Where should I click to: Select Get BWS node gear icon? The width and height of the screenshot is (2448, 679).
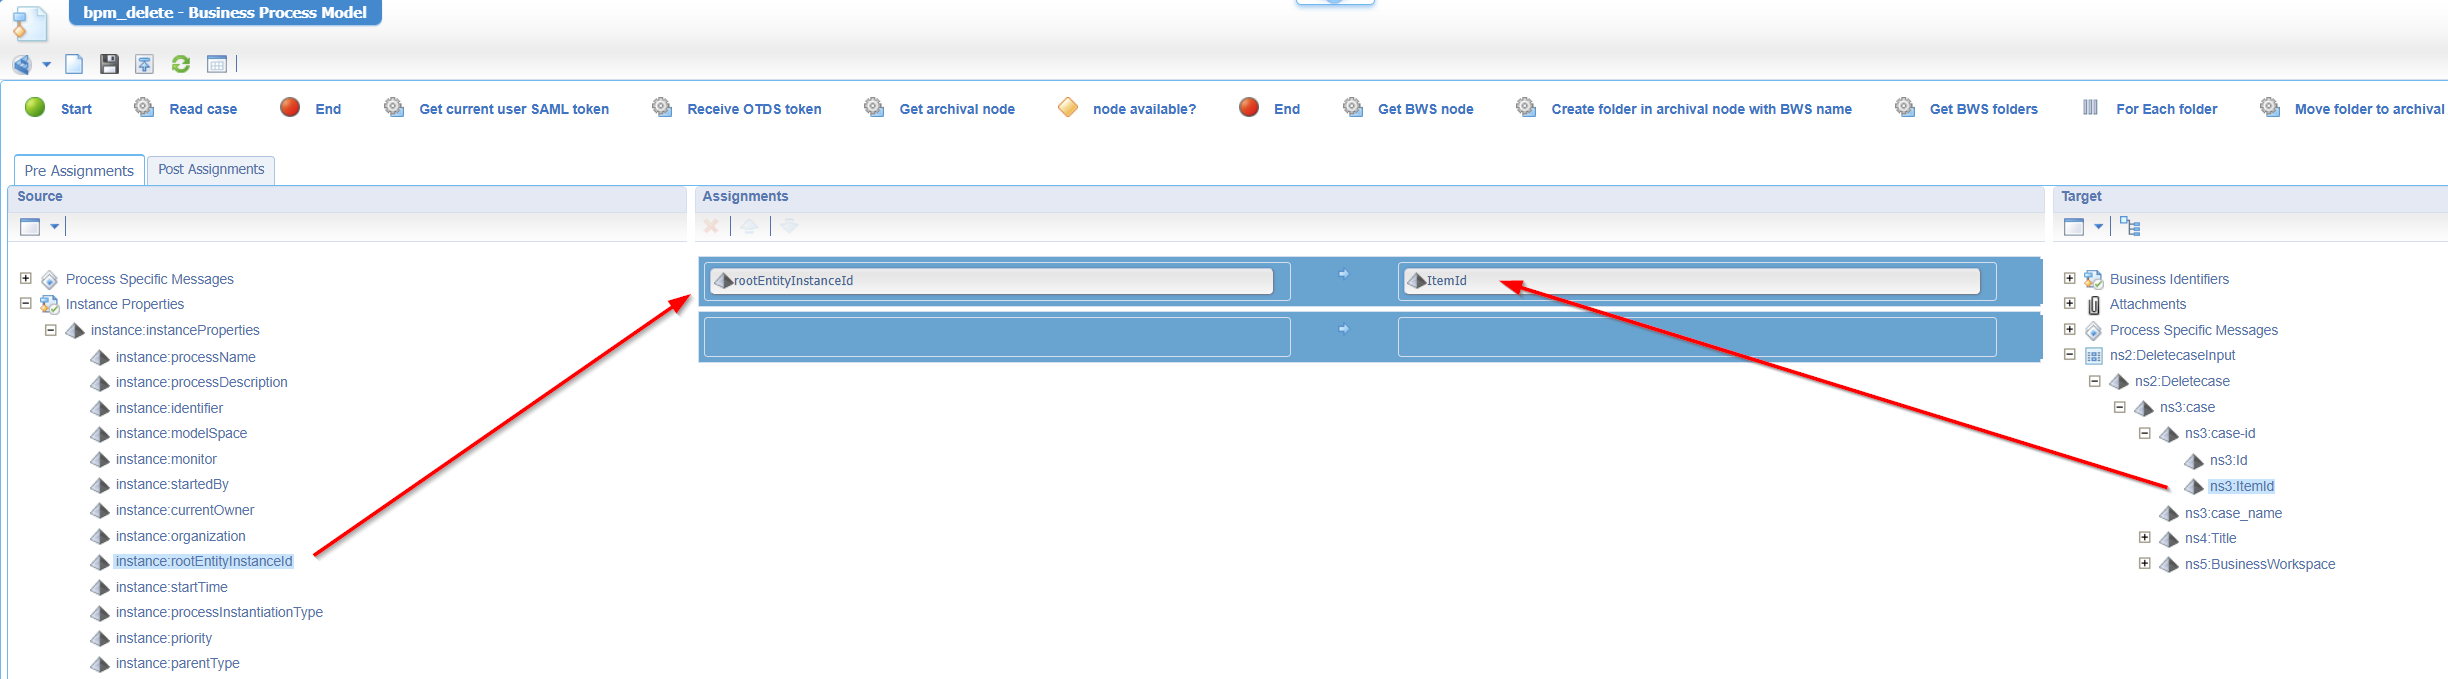click(x=1353, y=107)
